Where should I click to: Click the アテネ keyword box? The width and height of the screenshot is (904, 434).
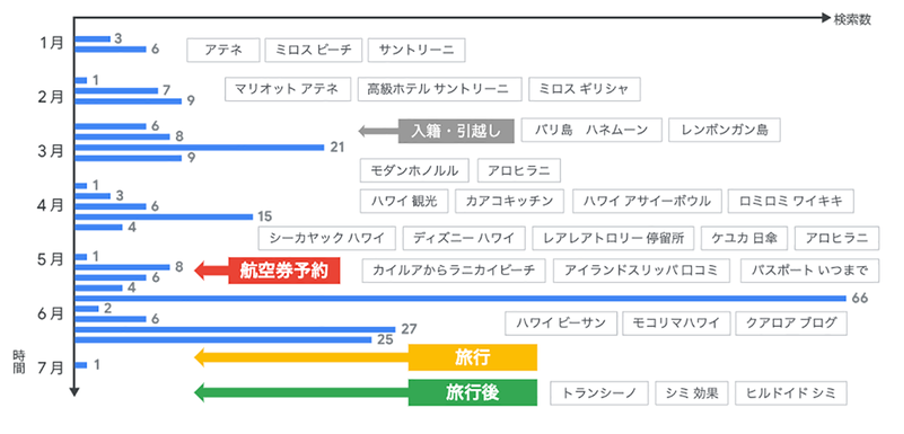coord(223,50)
